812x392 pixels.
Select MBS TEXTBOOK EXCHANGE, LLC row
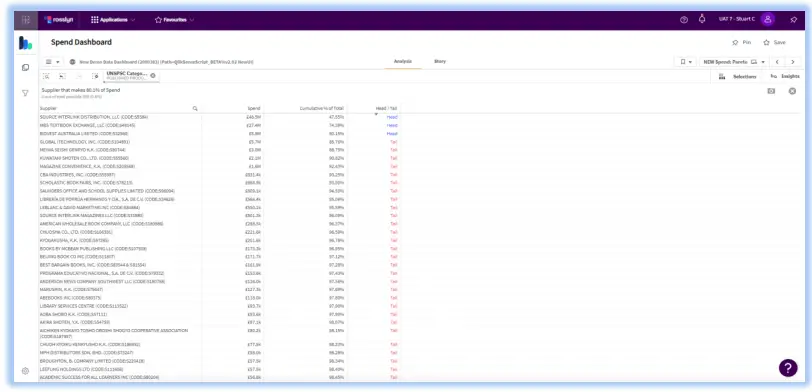pyautogui.click(x=88, y=125)
